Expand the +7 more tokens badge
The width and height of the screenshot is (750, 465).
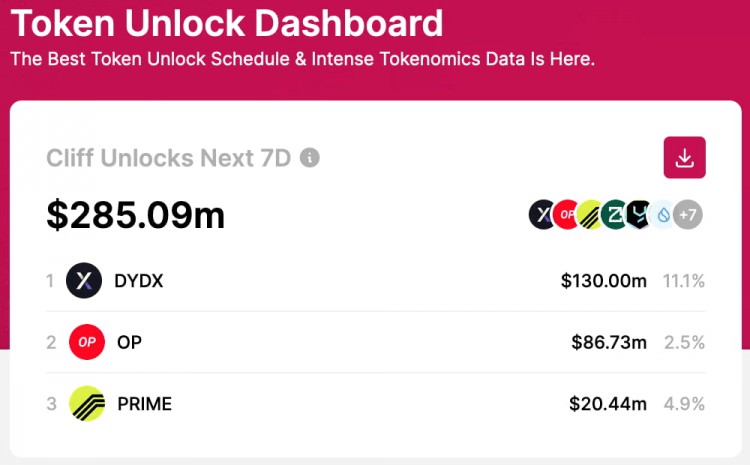(x=688, y=214)
